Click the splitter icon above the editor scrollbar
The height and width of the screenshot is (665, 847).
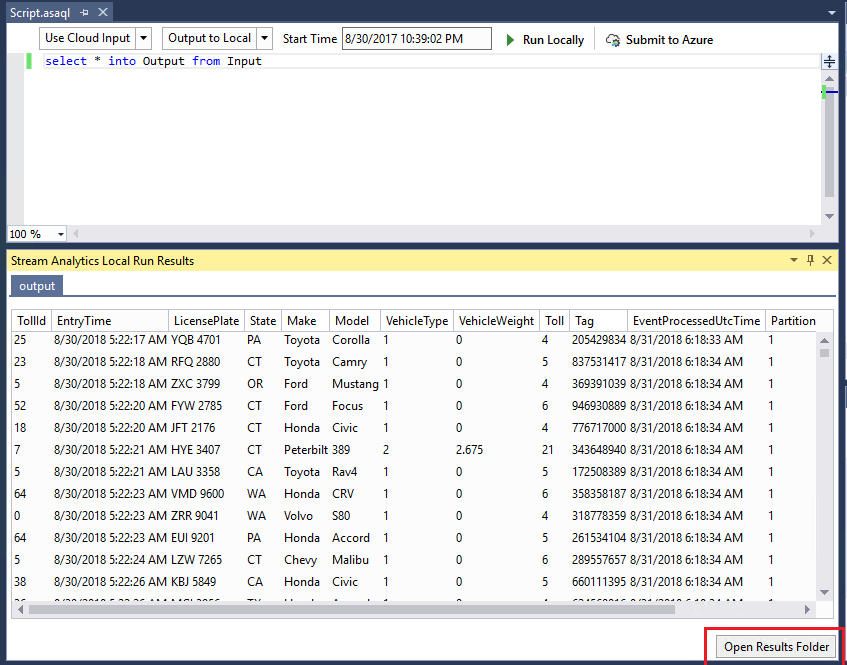[x=829, y=61]
